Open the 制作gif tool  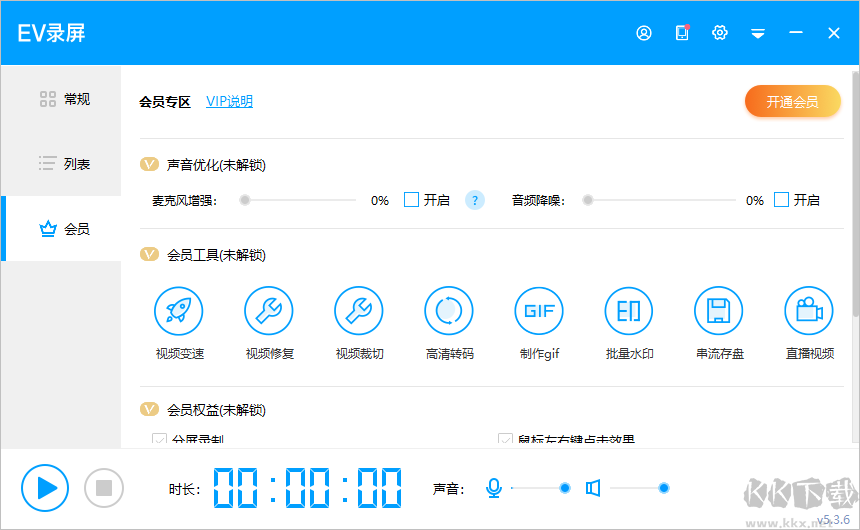(539, 311)
